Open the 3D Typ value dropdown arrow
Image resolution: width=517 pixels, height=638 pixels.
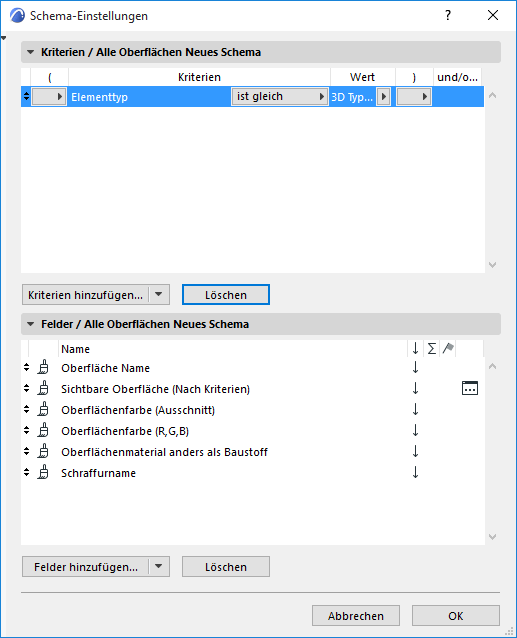383,97
